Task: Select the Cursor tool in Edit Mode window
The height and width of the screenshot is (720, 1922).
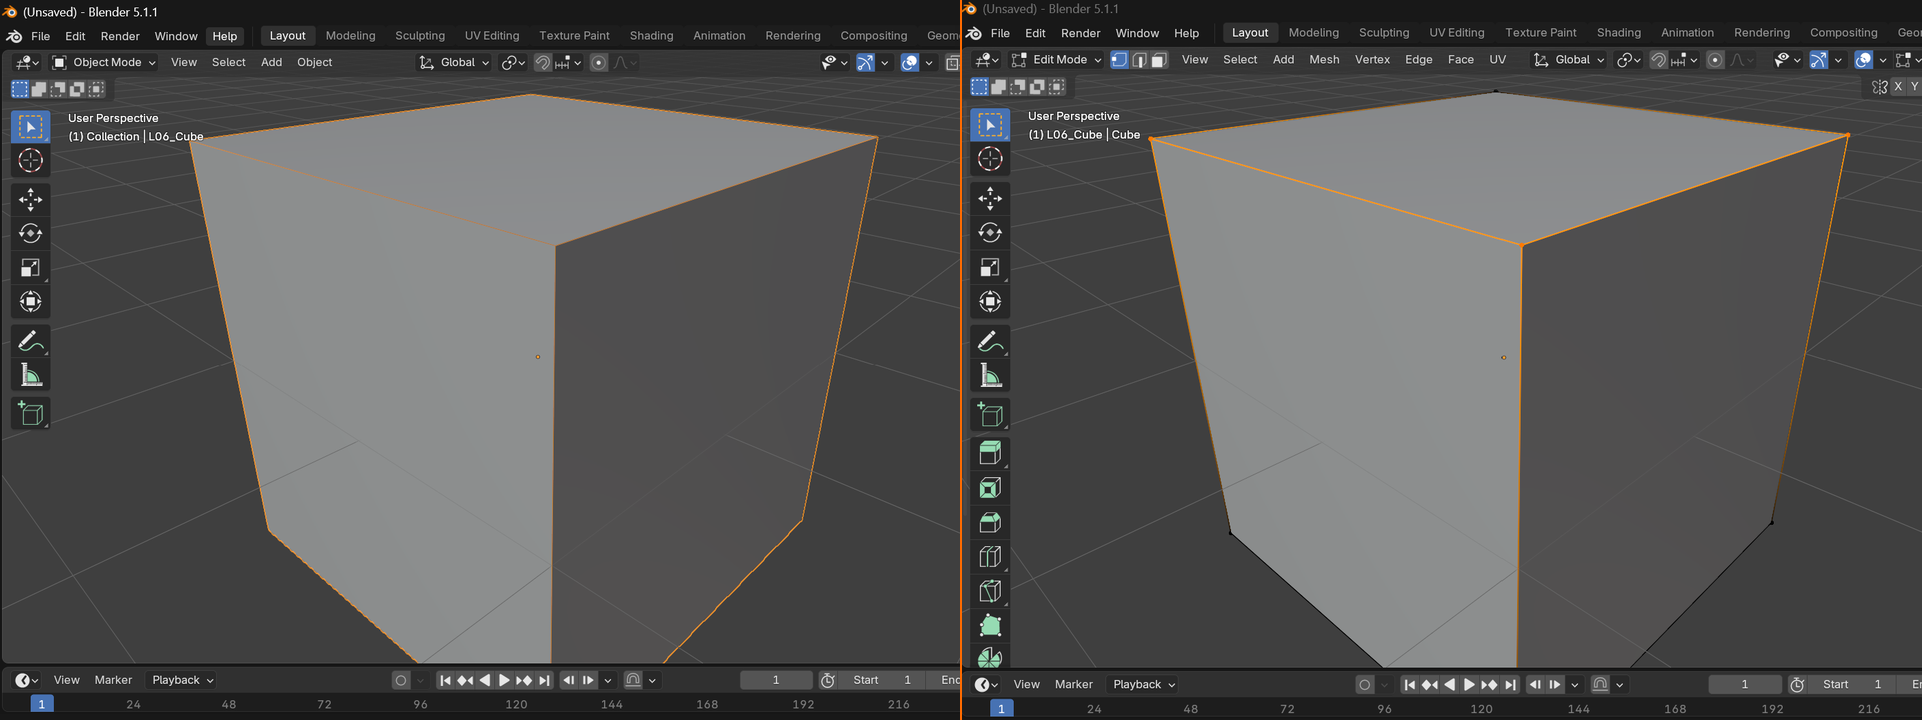Action: click(990, 159)
